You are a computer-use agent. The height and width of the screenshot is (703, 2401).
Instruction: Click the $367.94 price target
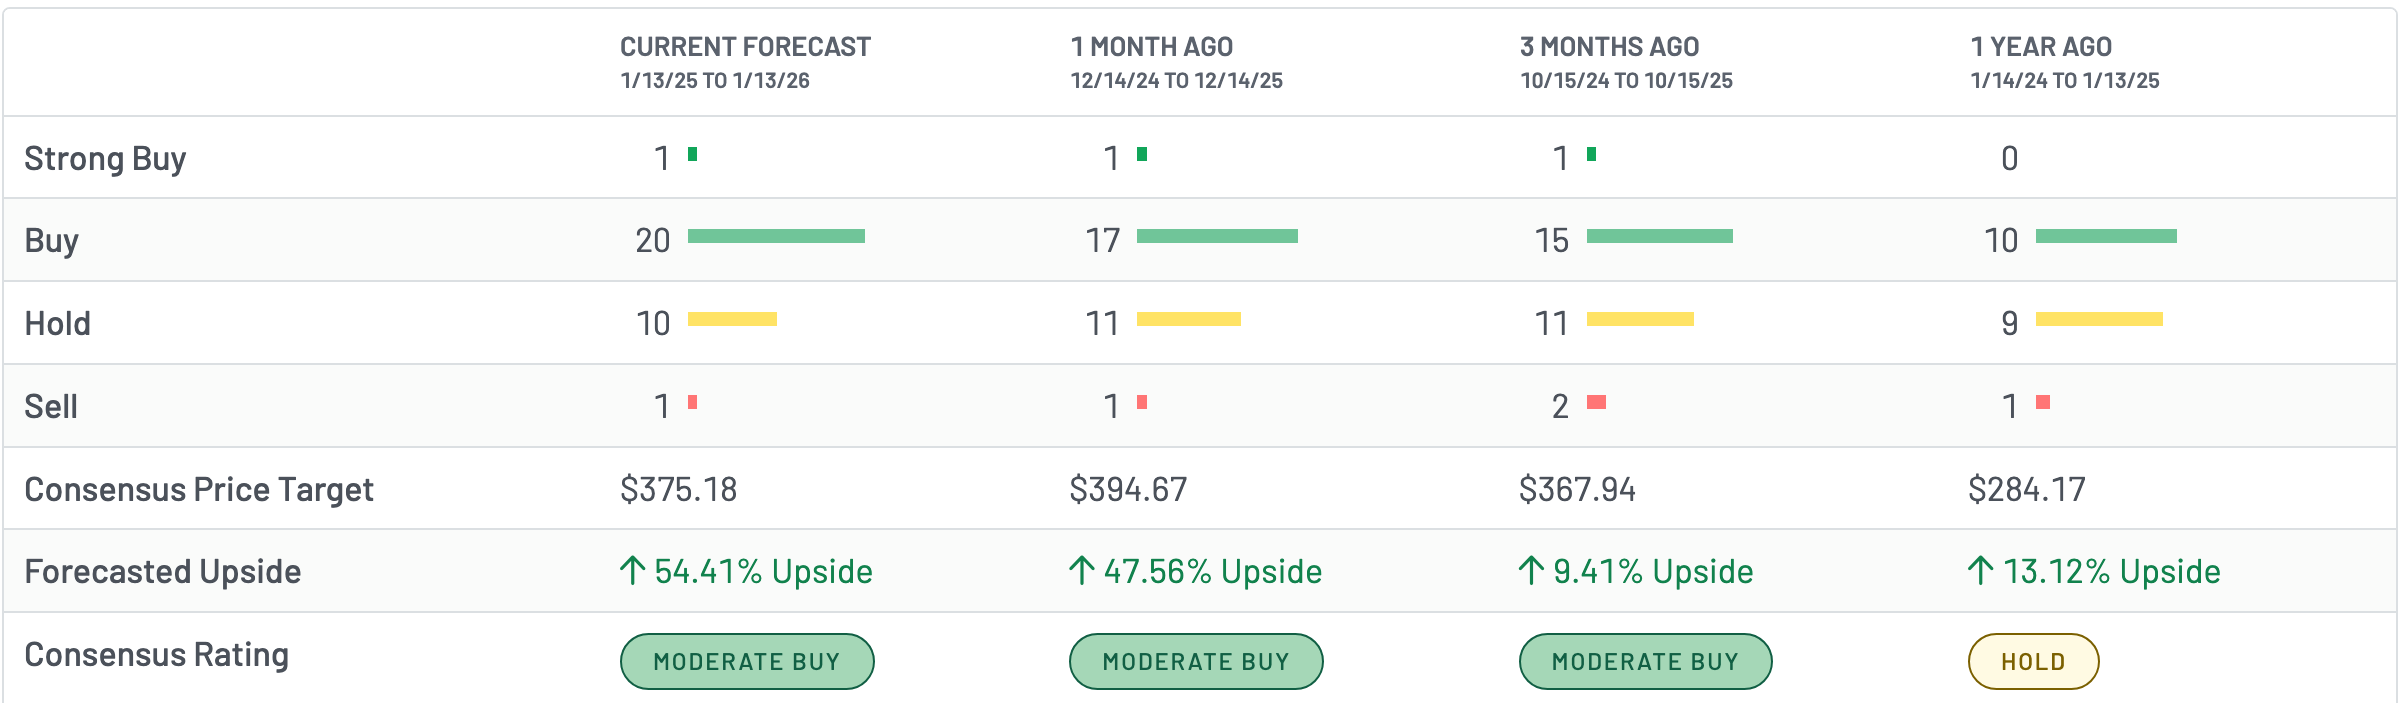coord(1577,489)
